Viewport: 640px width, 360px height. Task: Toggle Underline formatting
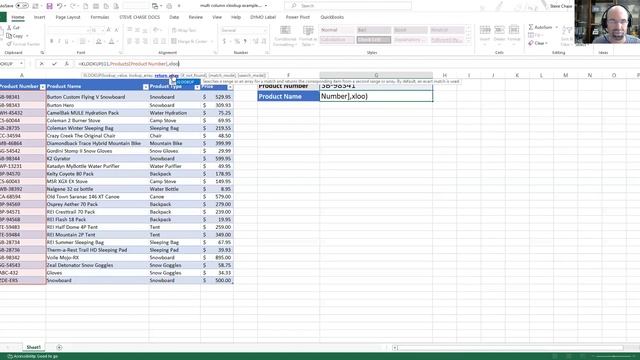[x=67, y=41]
